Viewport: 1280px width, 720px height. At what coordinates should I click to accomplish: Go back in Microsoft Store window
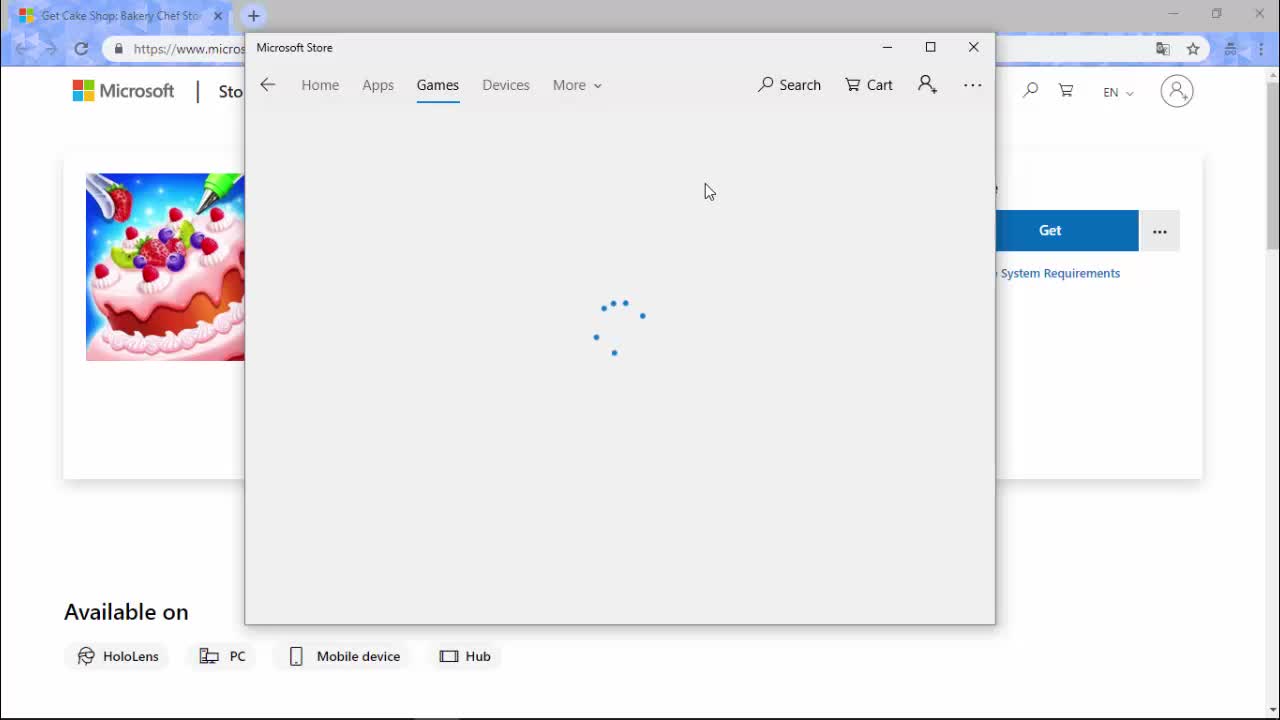267,85
